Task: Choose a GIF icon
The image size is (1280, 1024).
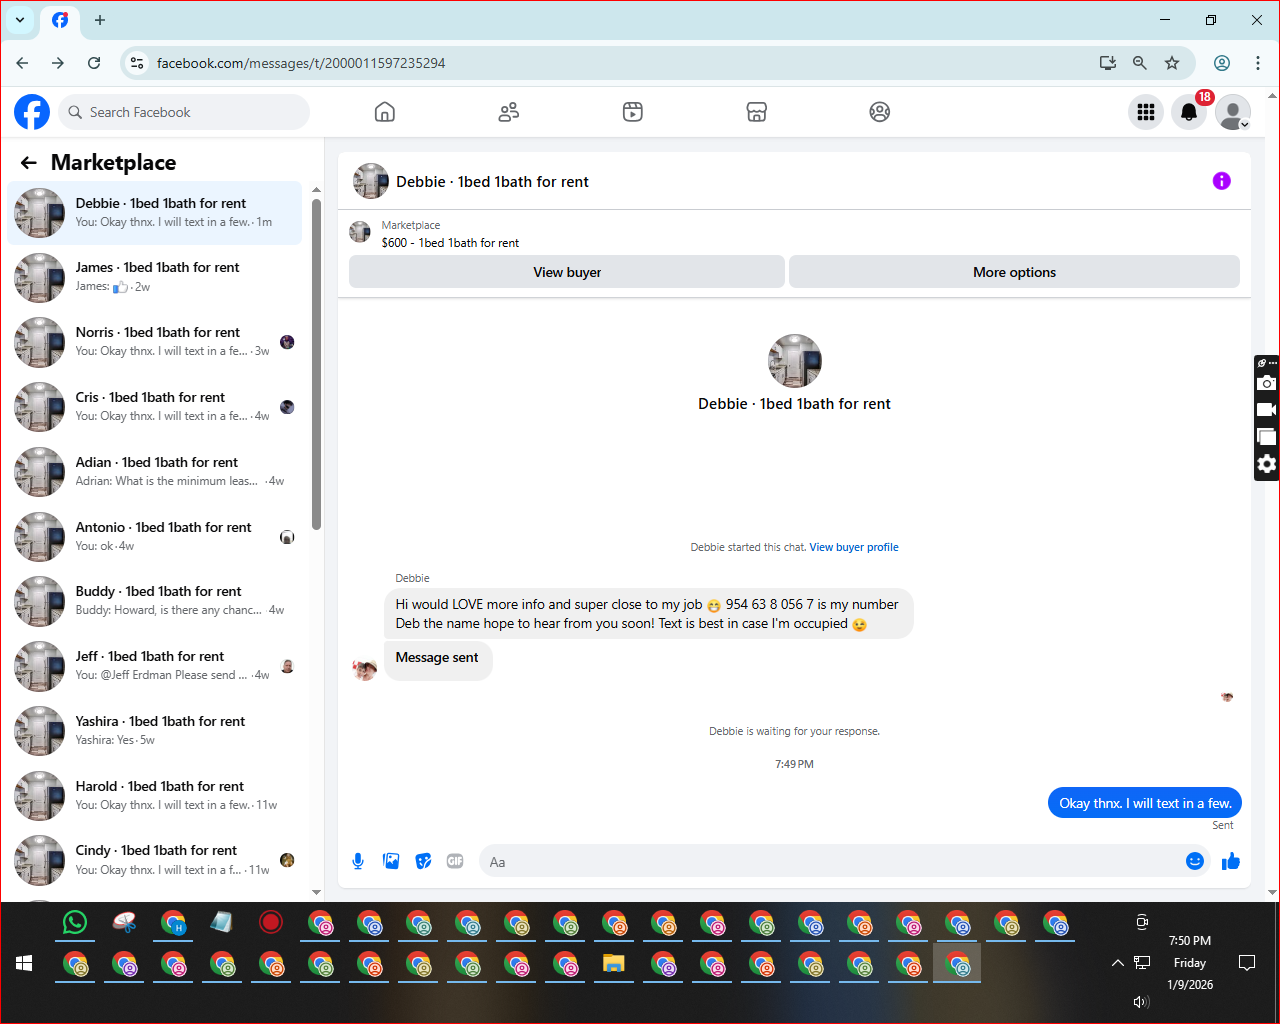Action: 455,861
